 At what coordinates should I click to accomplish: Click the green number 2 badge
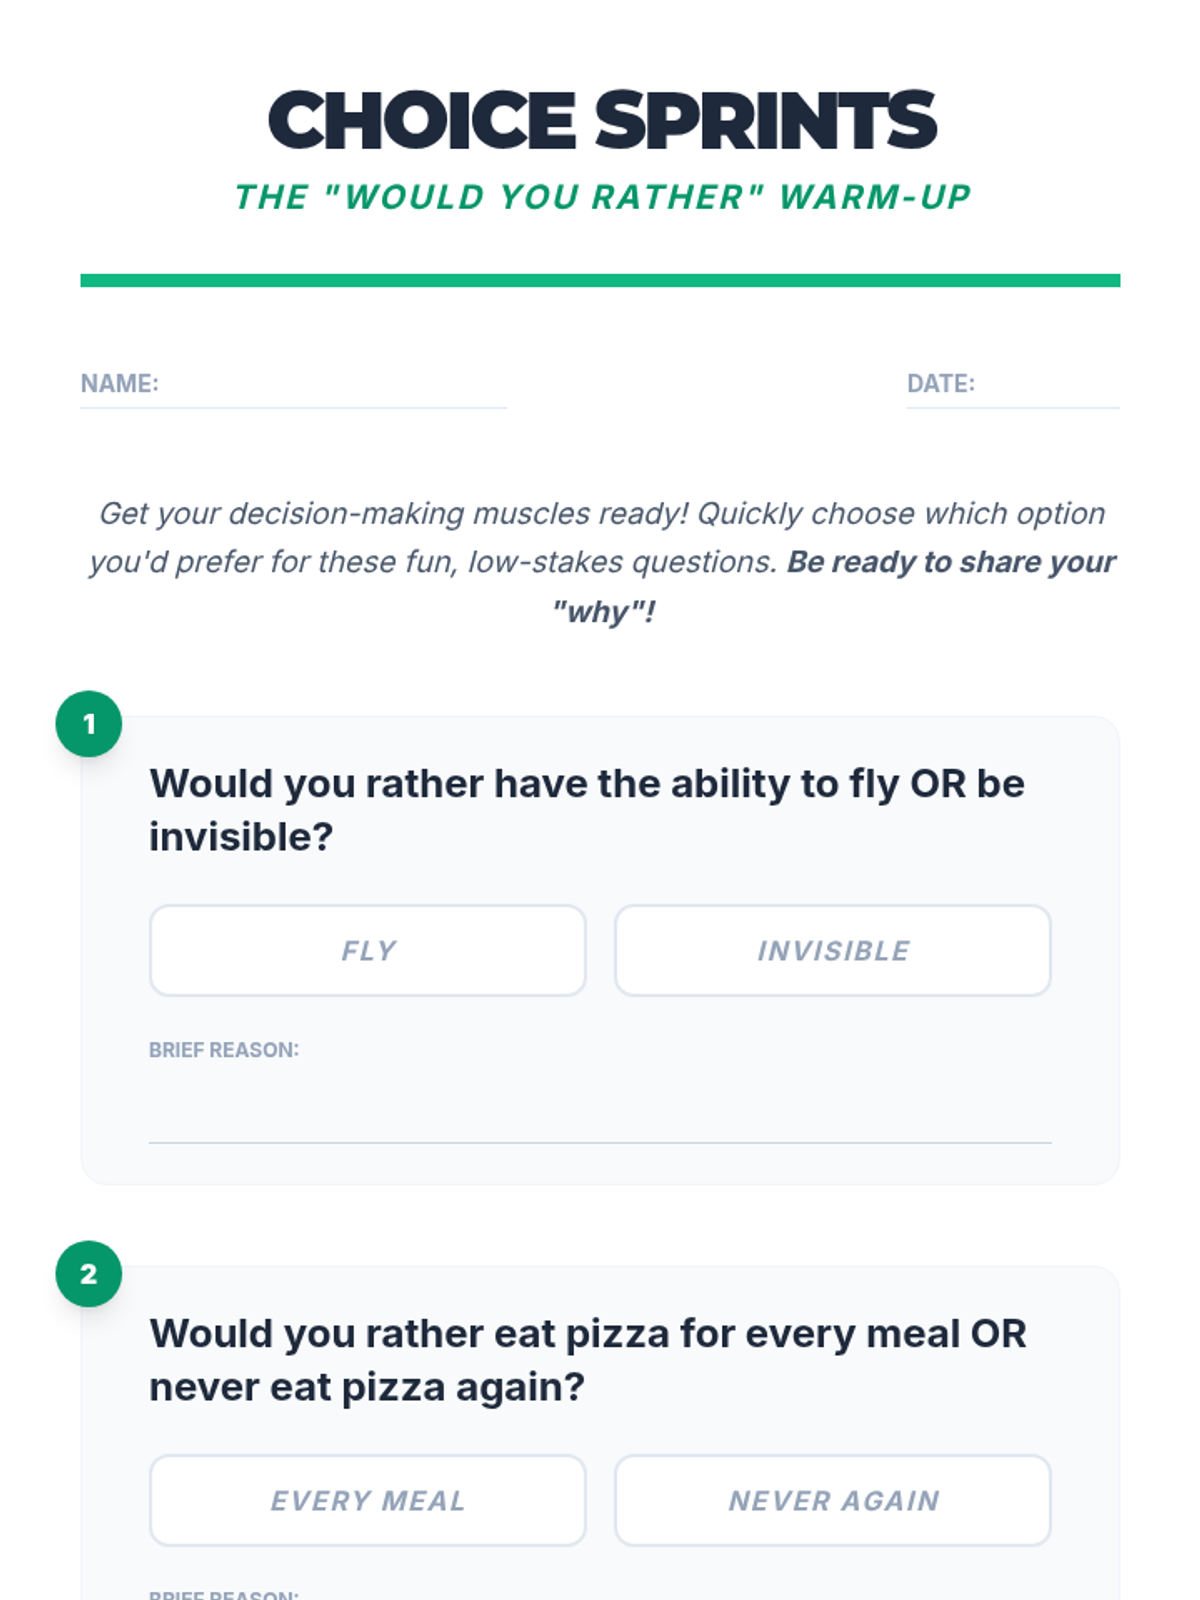[89, 1274]
